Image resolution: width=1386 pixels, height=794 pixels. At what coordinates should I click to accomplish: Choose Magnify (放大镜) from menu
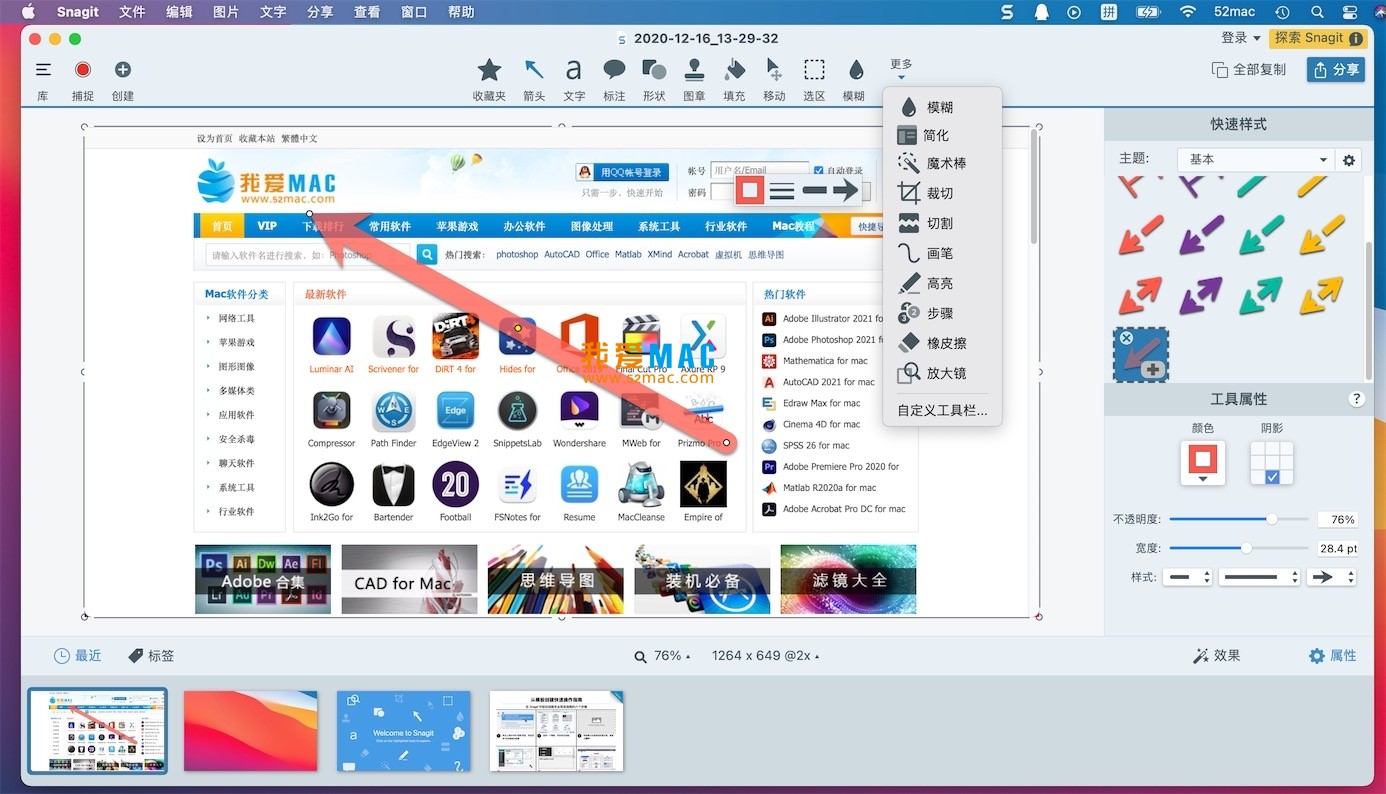(945, 373)
